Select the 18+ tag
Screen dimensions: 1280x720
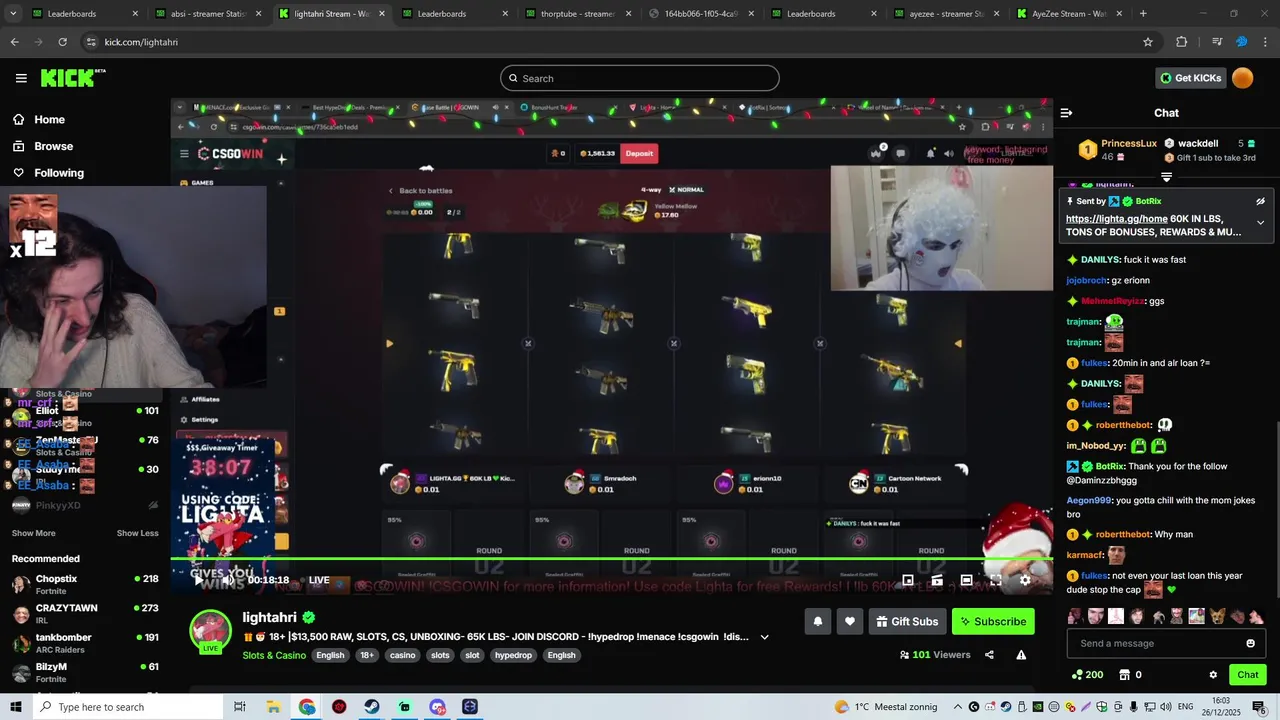367,655
